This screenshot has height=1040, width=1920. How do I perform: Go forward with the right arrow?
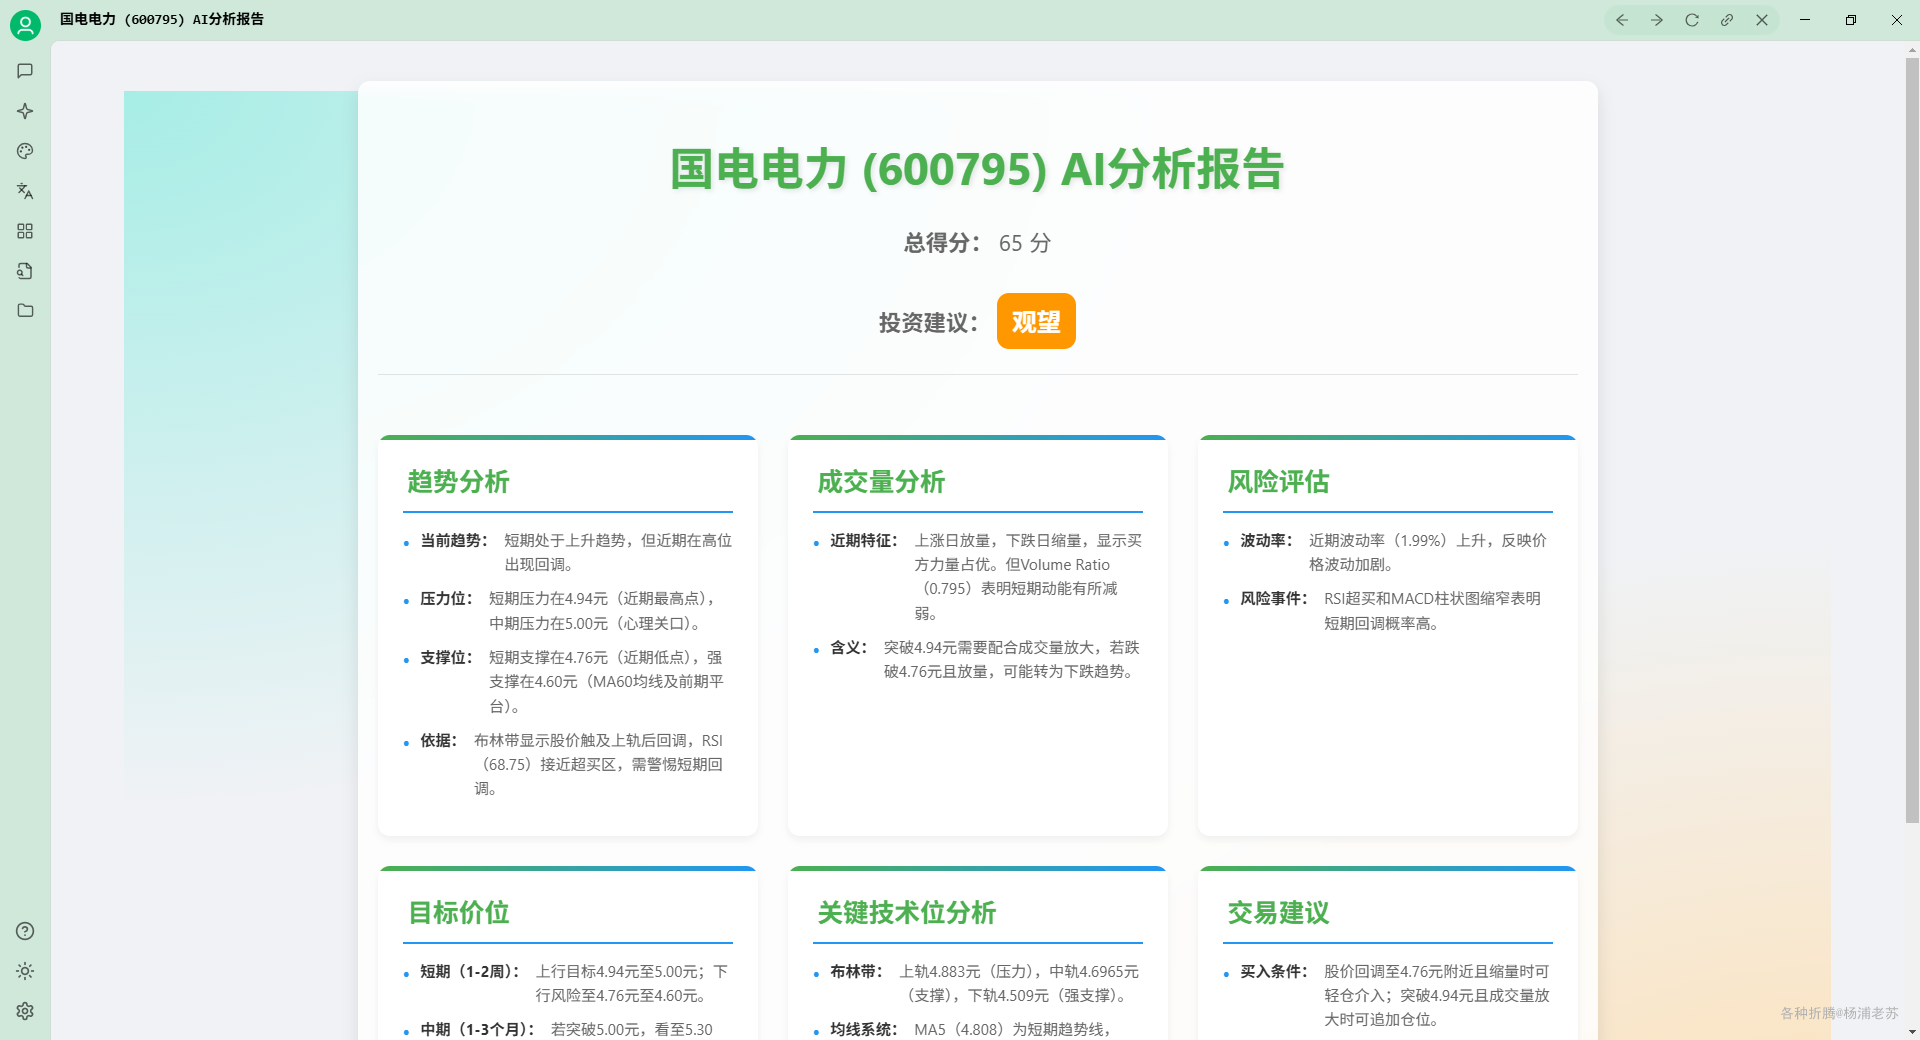pyautogui.click(x=1657, y=20)
